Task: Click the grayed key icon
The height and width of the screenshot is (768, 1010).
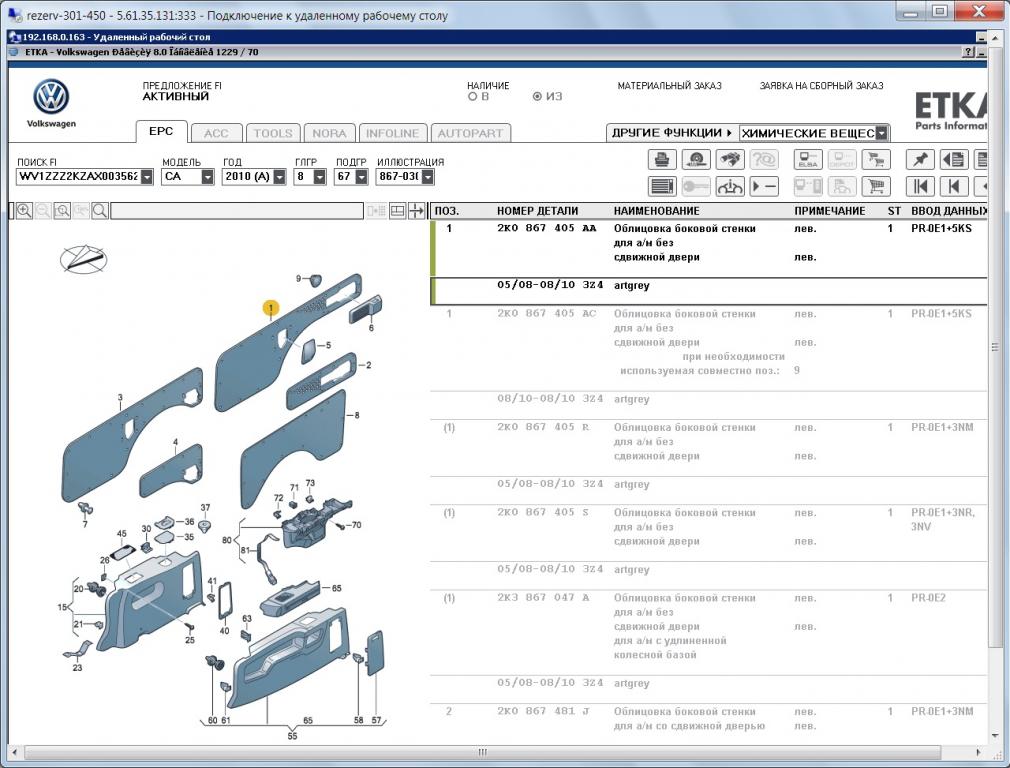Action: tap(696, 186)
